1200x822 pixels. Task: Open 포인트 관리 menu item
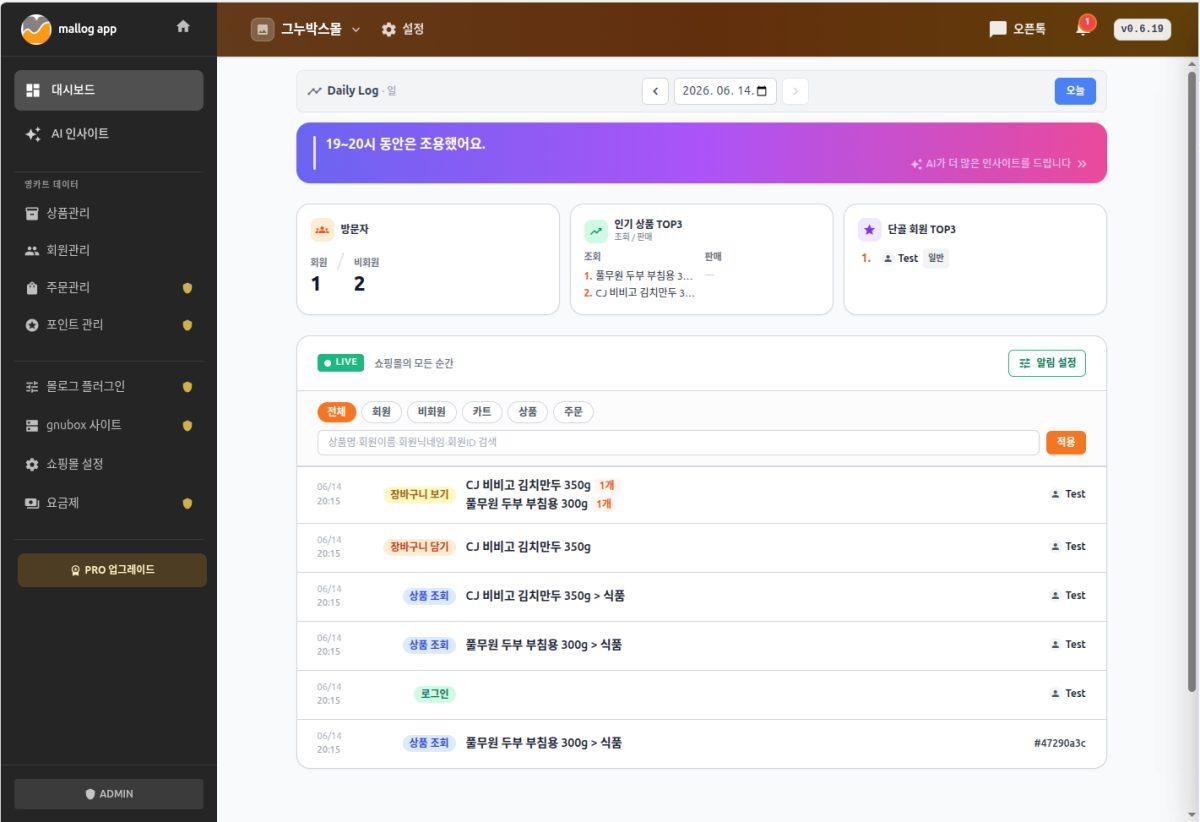click(x=109, y=325)
